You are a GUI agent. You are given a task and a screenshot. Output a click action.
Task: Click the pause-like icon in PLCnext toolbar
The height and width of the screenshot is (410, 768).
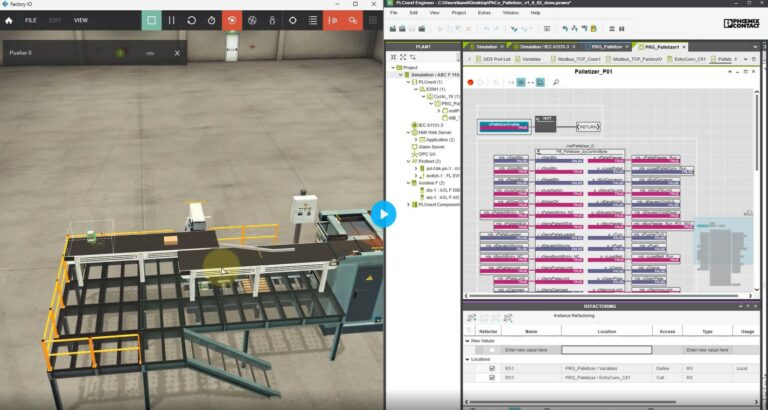click(622, 29)
